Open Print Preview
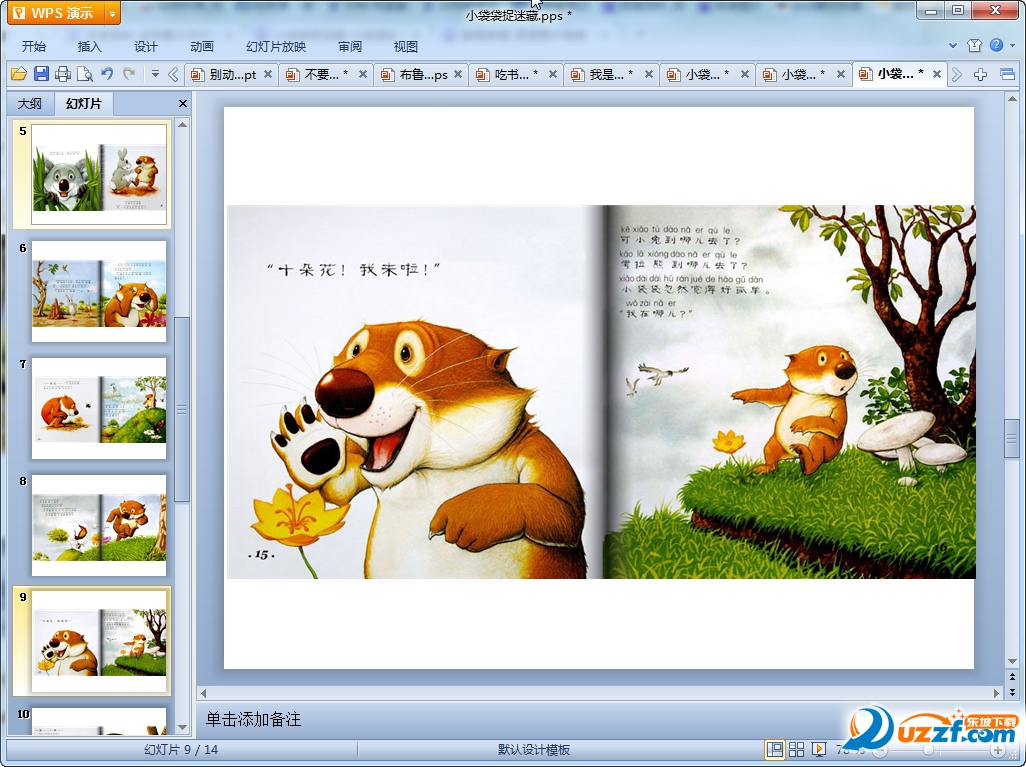 [x=84, y=74]
